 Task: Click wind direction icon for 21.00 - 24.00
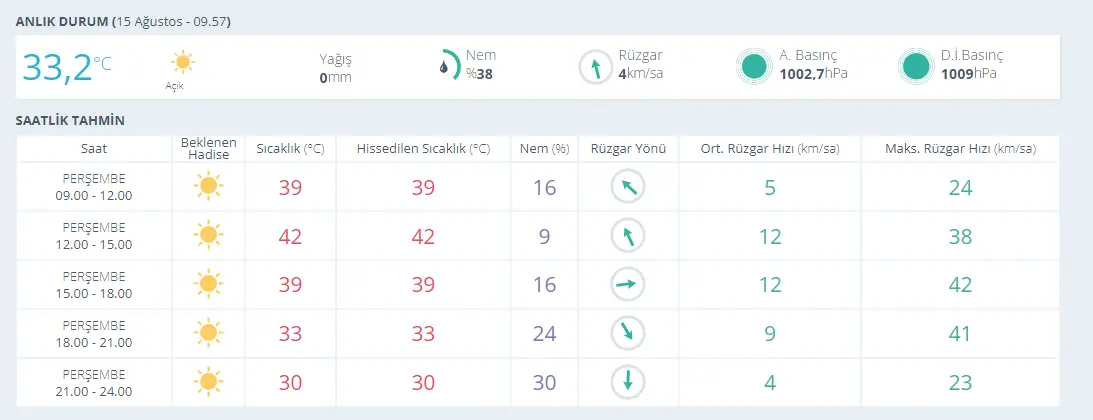tap(628, 381)
